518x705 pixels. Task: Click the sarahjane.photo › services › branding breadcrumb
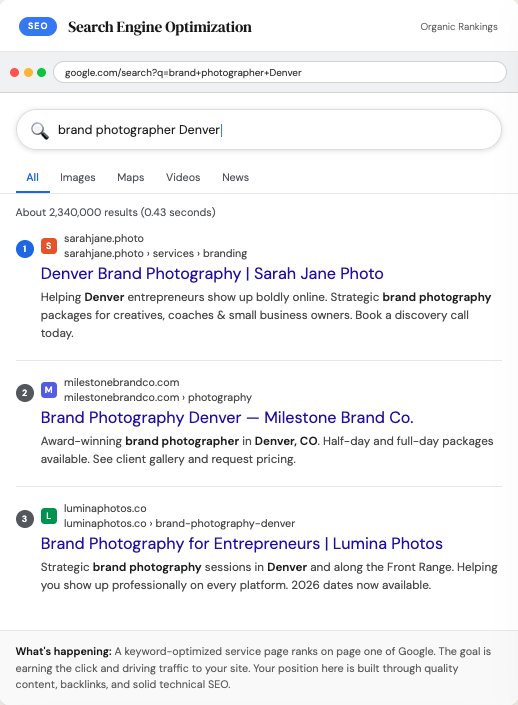tap(155, 253)
